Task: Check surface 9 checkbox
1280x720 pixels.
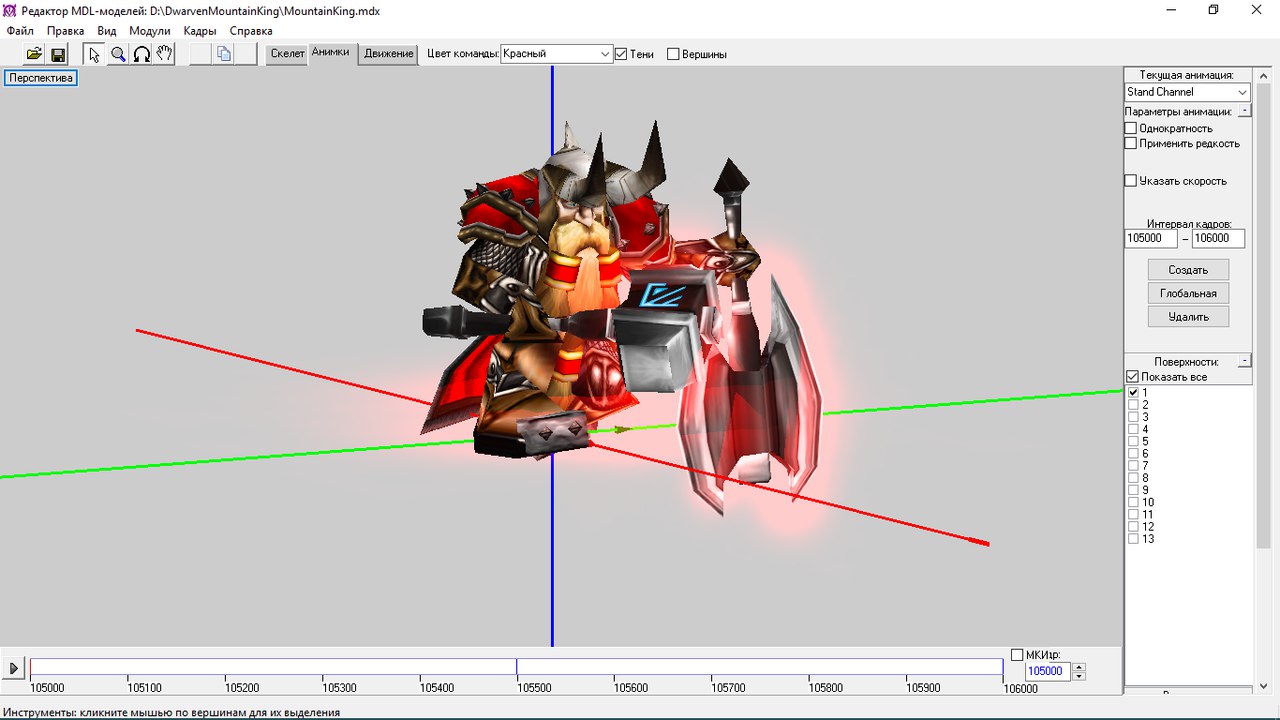Action: 1133,490
